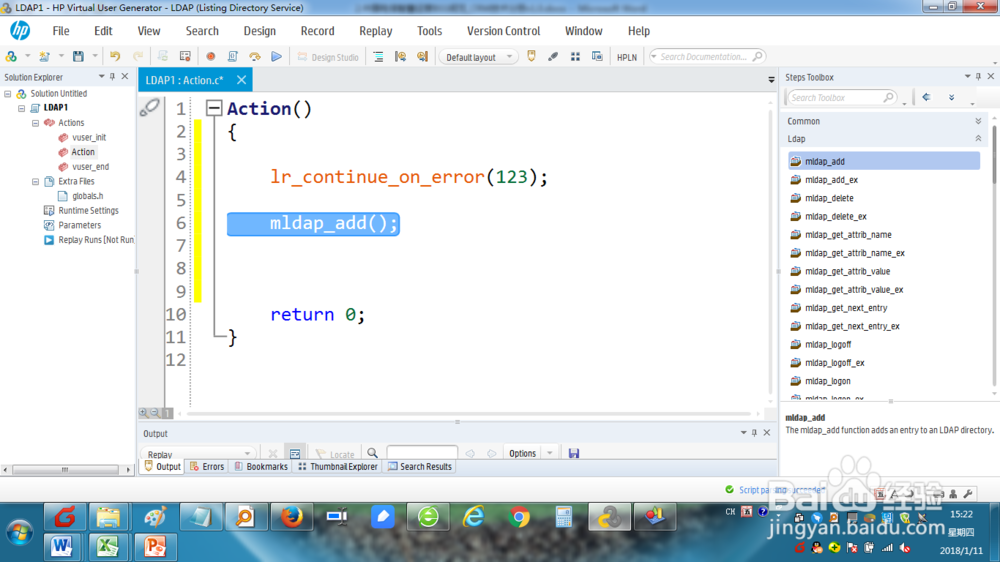Click the Output pane save disk icon
The width and height of the screenshot is (1000, 562).
574,454
